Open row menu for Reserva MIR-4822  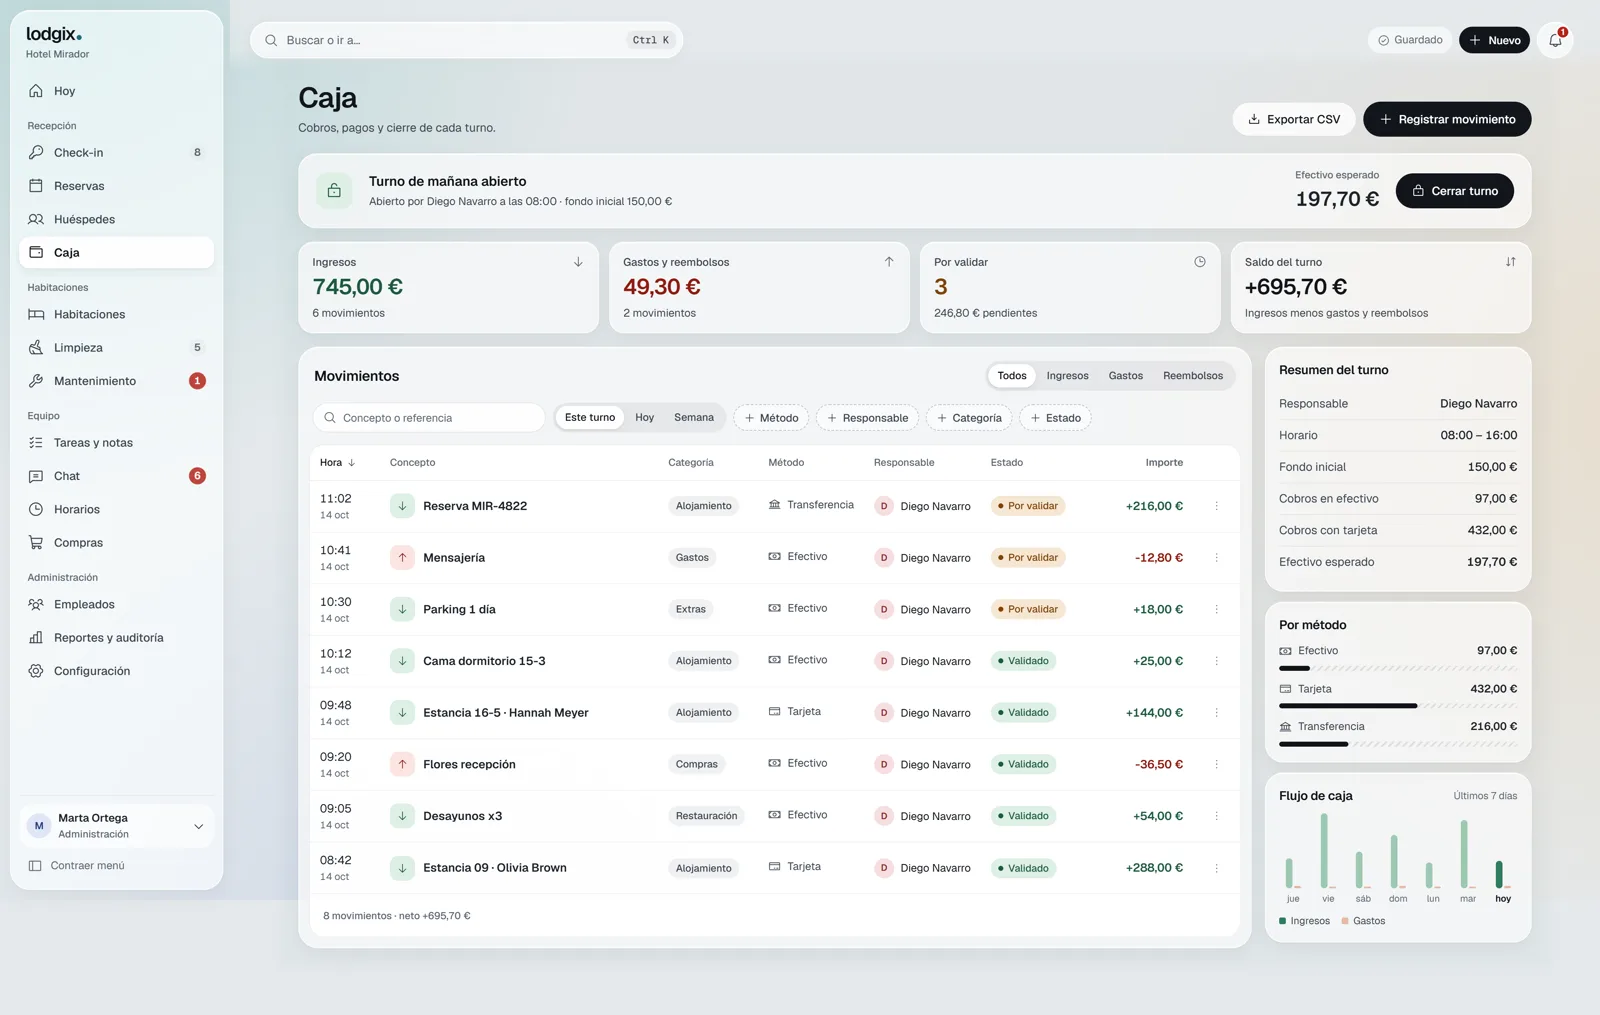tap(1216, 506)
